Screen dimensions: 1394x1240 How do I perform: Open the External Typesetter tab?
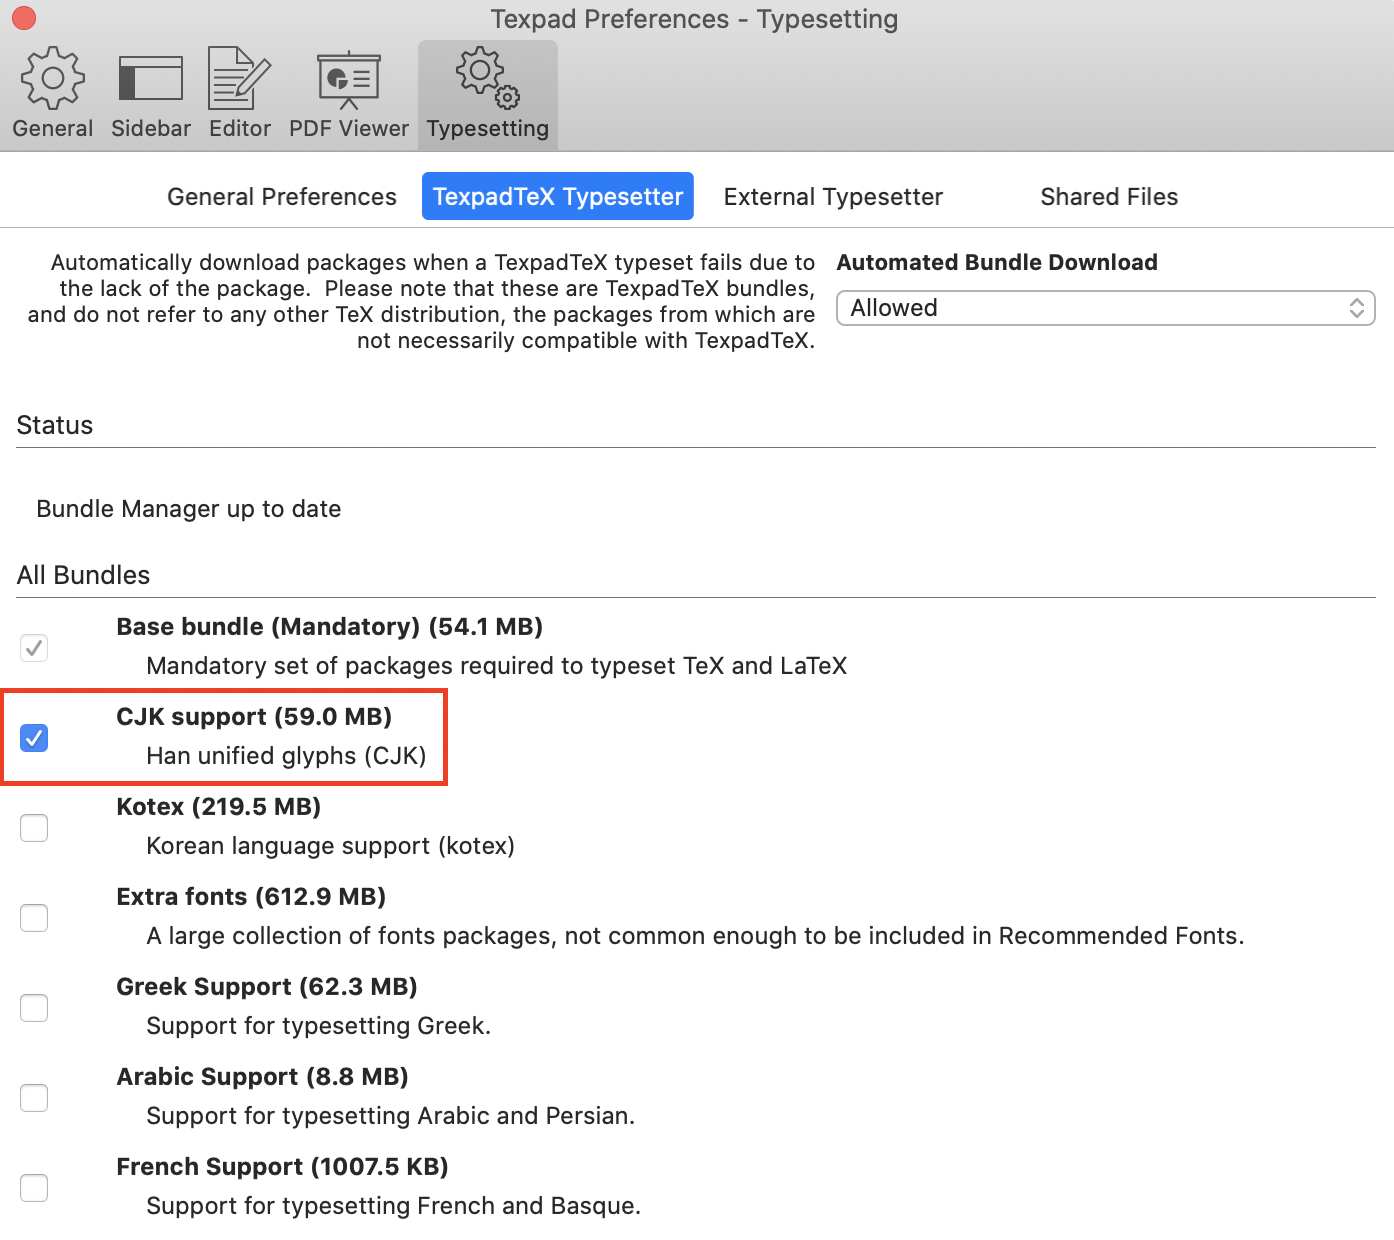coord(832,196)
